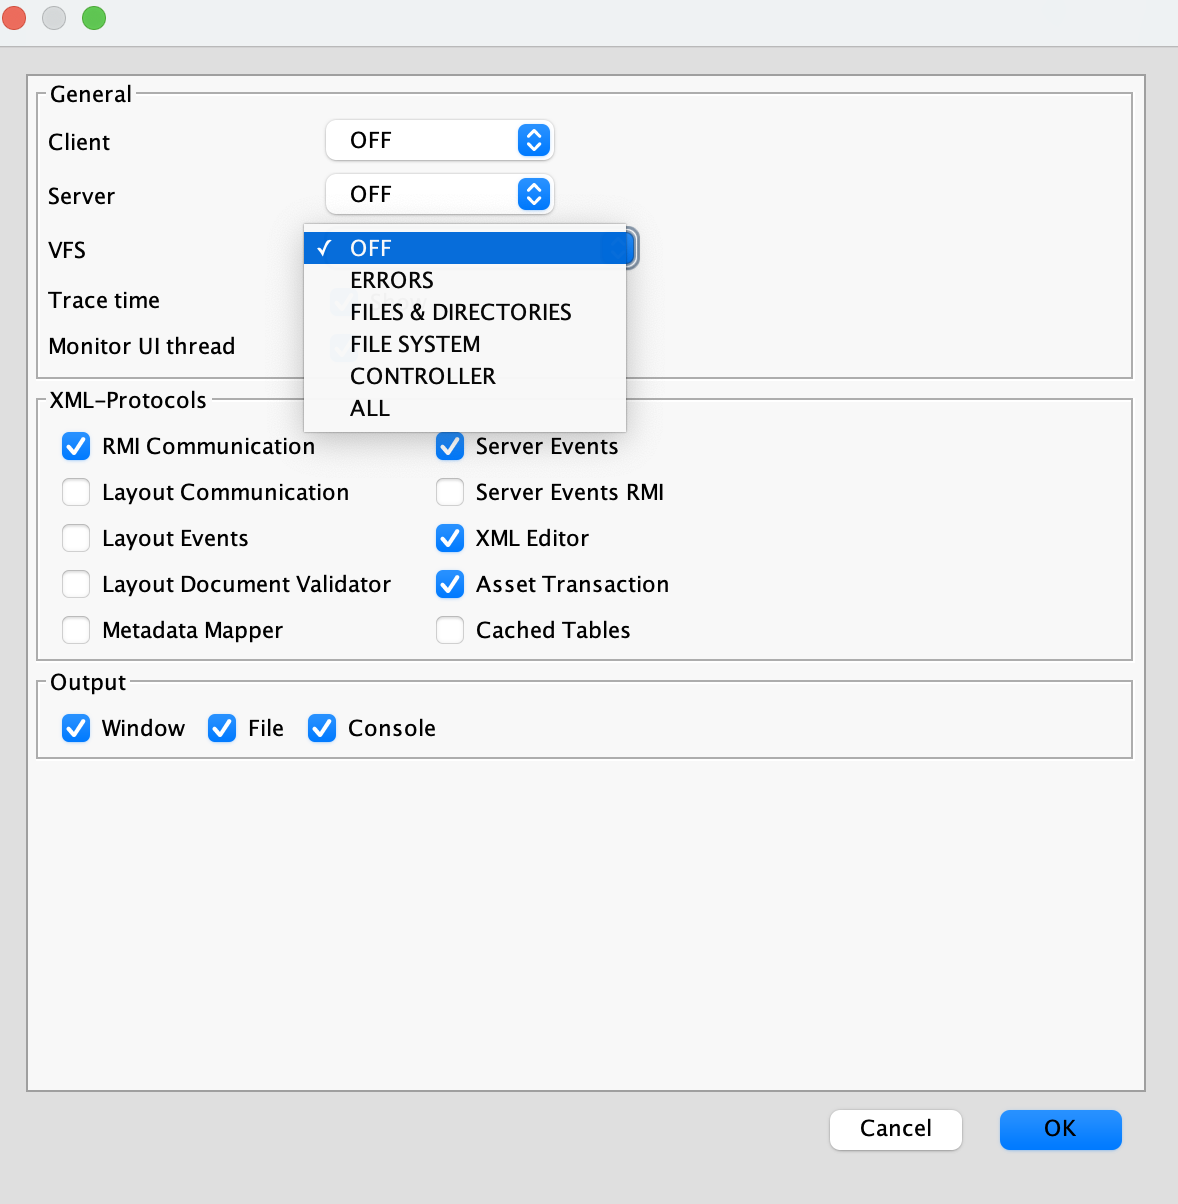The image size is (1178, 1204).
Task: Choose FILE SYSTEM from the VFS options
Action: [x=415, y=344]
